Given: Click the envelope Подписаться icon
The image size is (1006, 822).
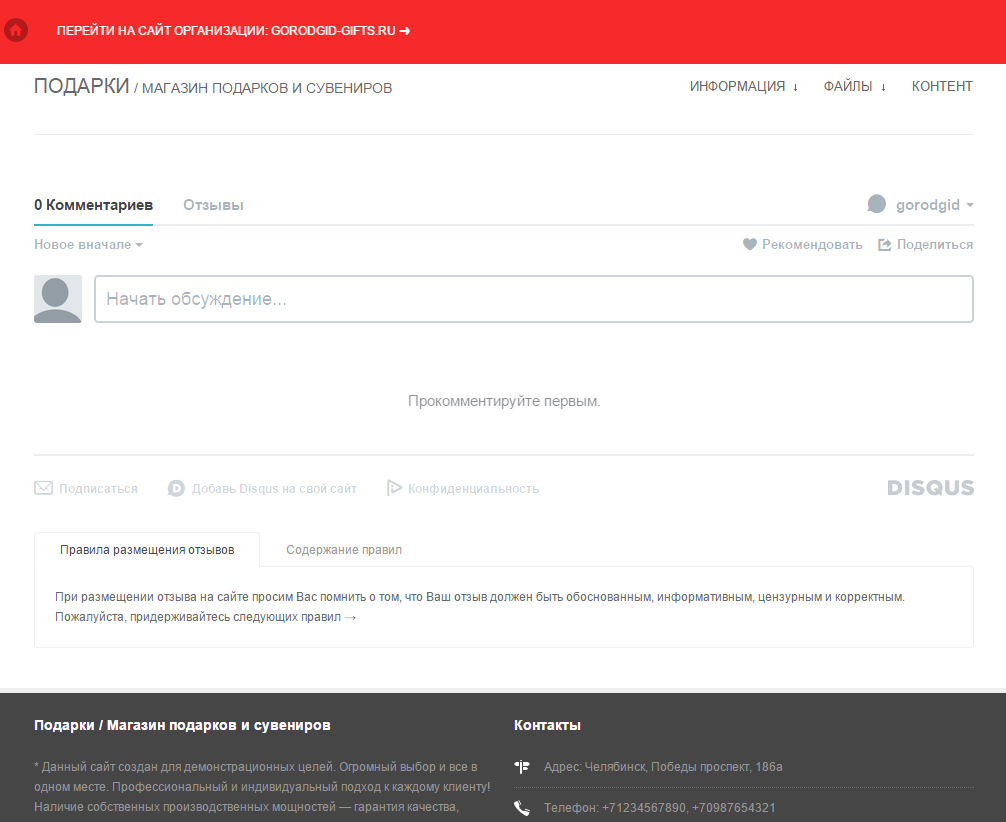Looking at the screenshot, I should pyautogui.click(x=44, y=489).
